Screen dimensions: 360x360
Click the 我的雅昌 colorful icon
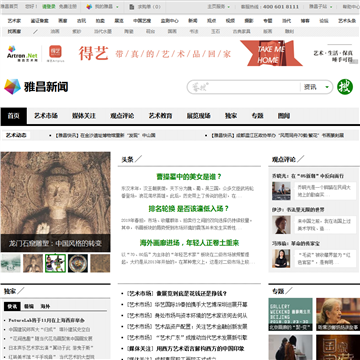[x=89, y=7]
